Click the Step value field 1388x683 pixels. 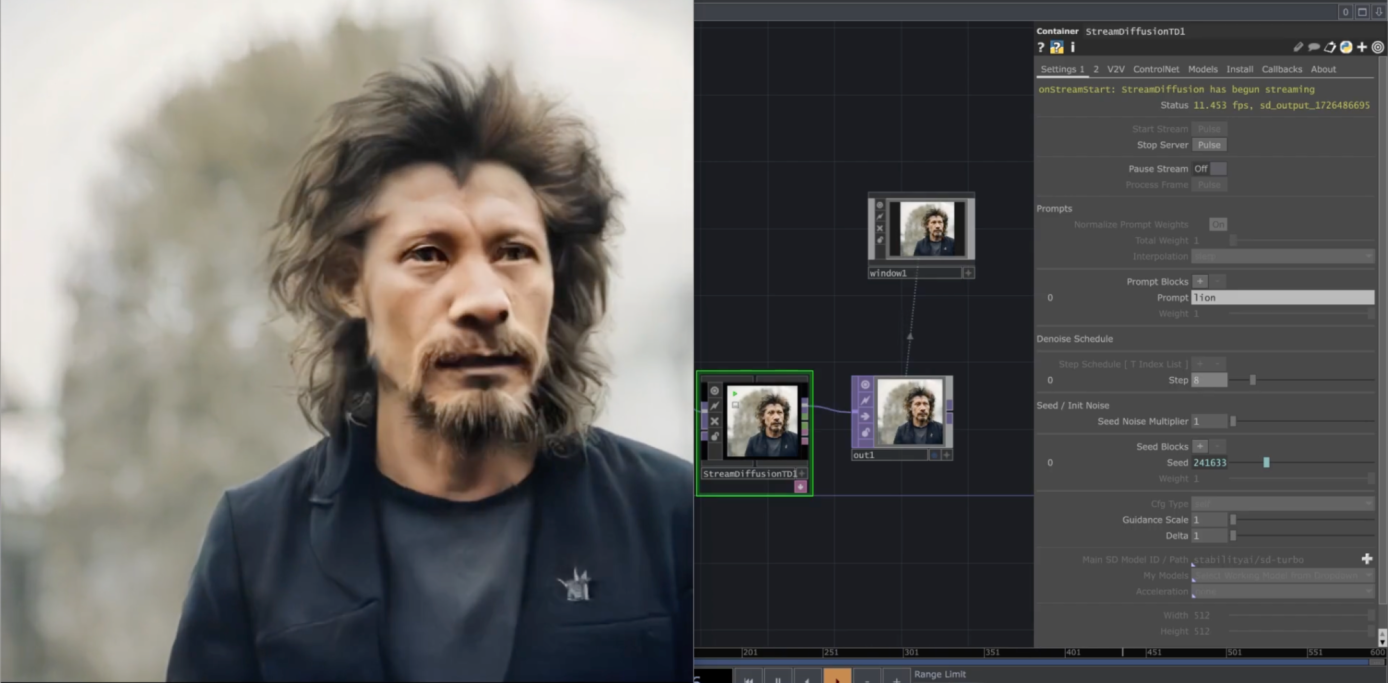pyautogui.click(x=1209, y=380)
